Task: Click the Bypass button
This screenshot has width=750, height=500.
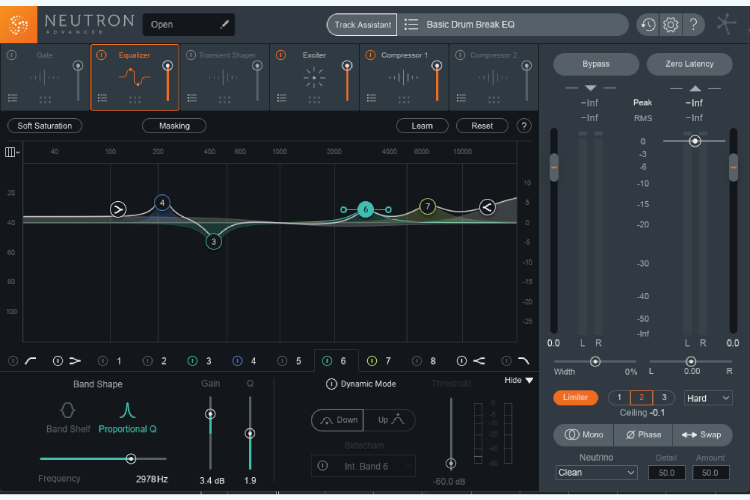Action: 596,64
